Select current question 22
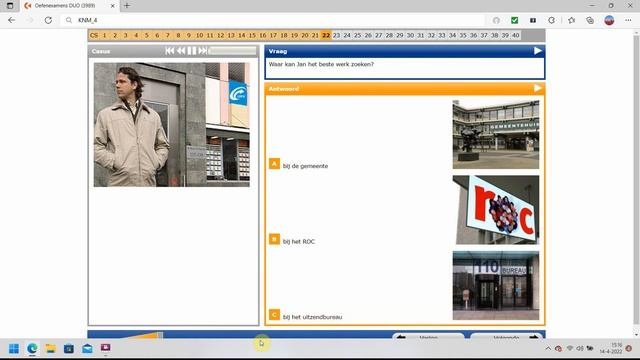Image resolution: width=640 pixels, height=360 pixels. click(326, 36)
